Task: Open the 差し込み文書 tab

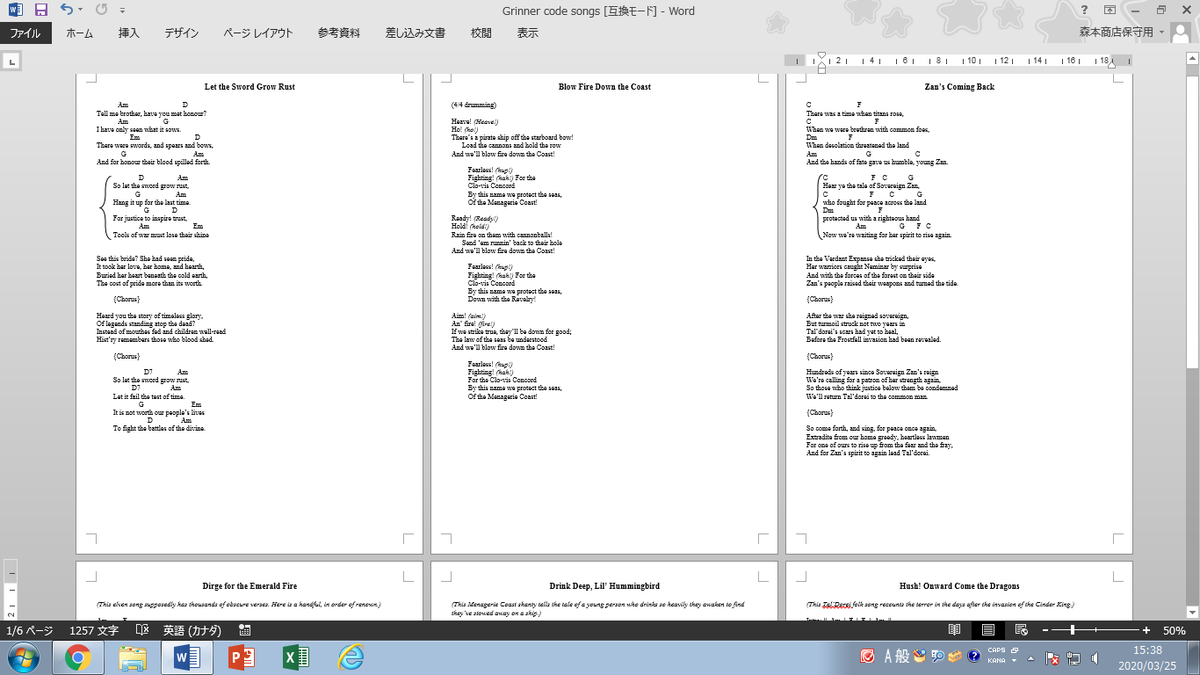Action: click(x=415, y=33)
